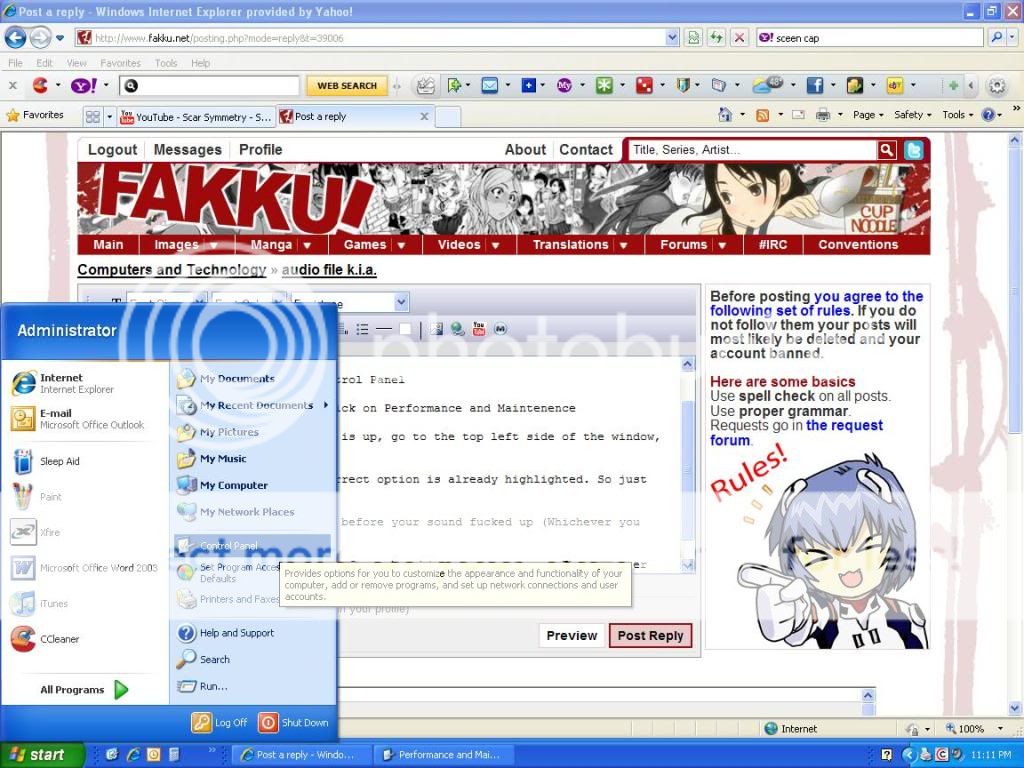The height and width of the screenshot is (768, 1024).
Task: Open iTunes in the Start menu
Action: pyautogui.click(x=53, y=604)
